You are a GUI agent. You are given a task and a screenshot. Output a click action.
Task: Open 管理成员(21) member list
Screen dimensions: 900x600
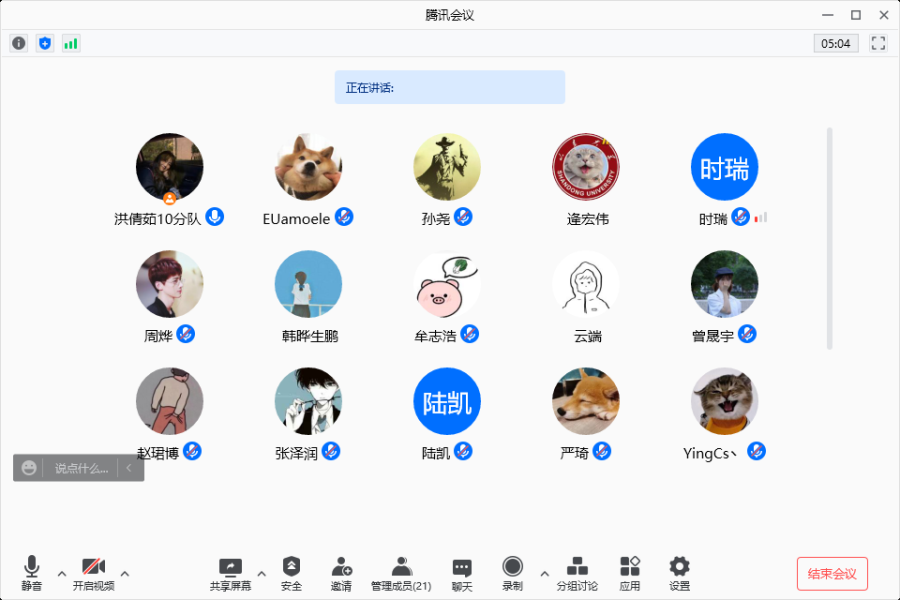[x=401, y=573]
